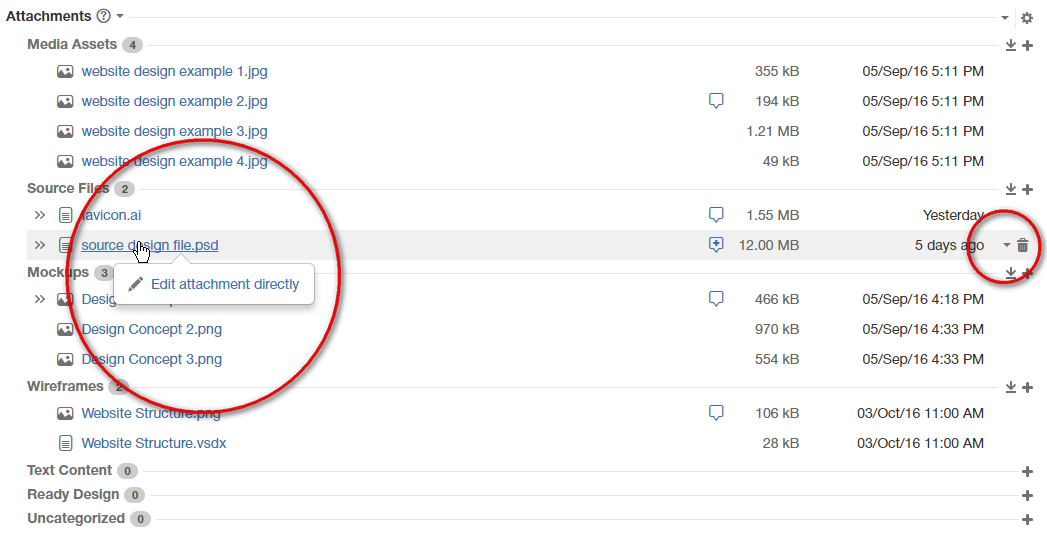Choose Edit attachment directly

pyautogui.click(x=224, y=284)
